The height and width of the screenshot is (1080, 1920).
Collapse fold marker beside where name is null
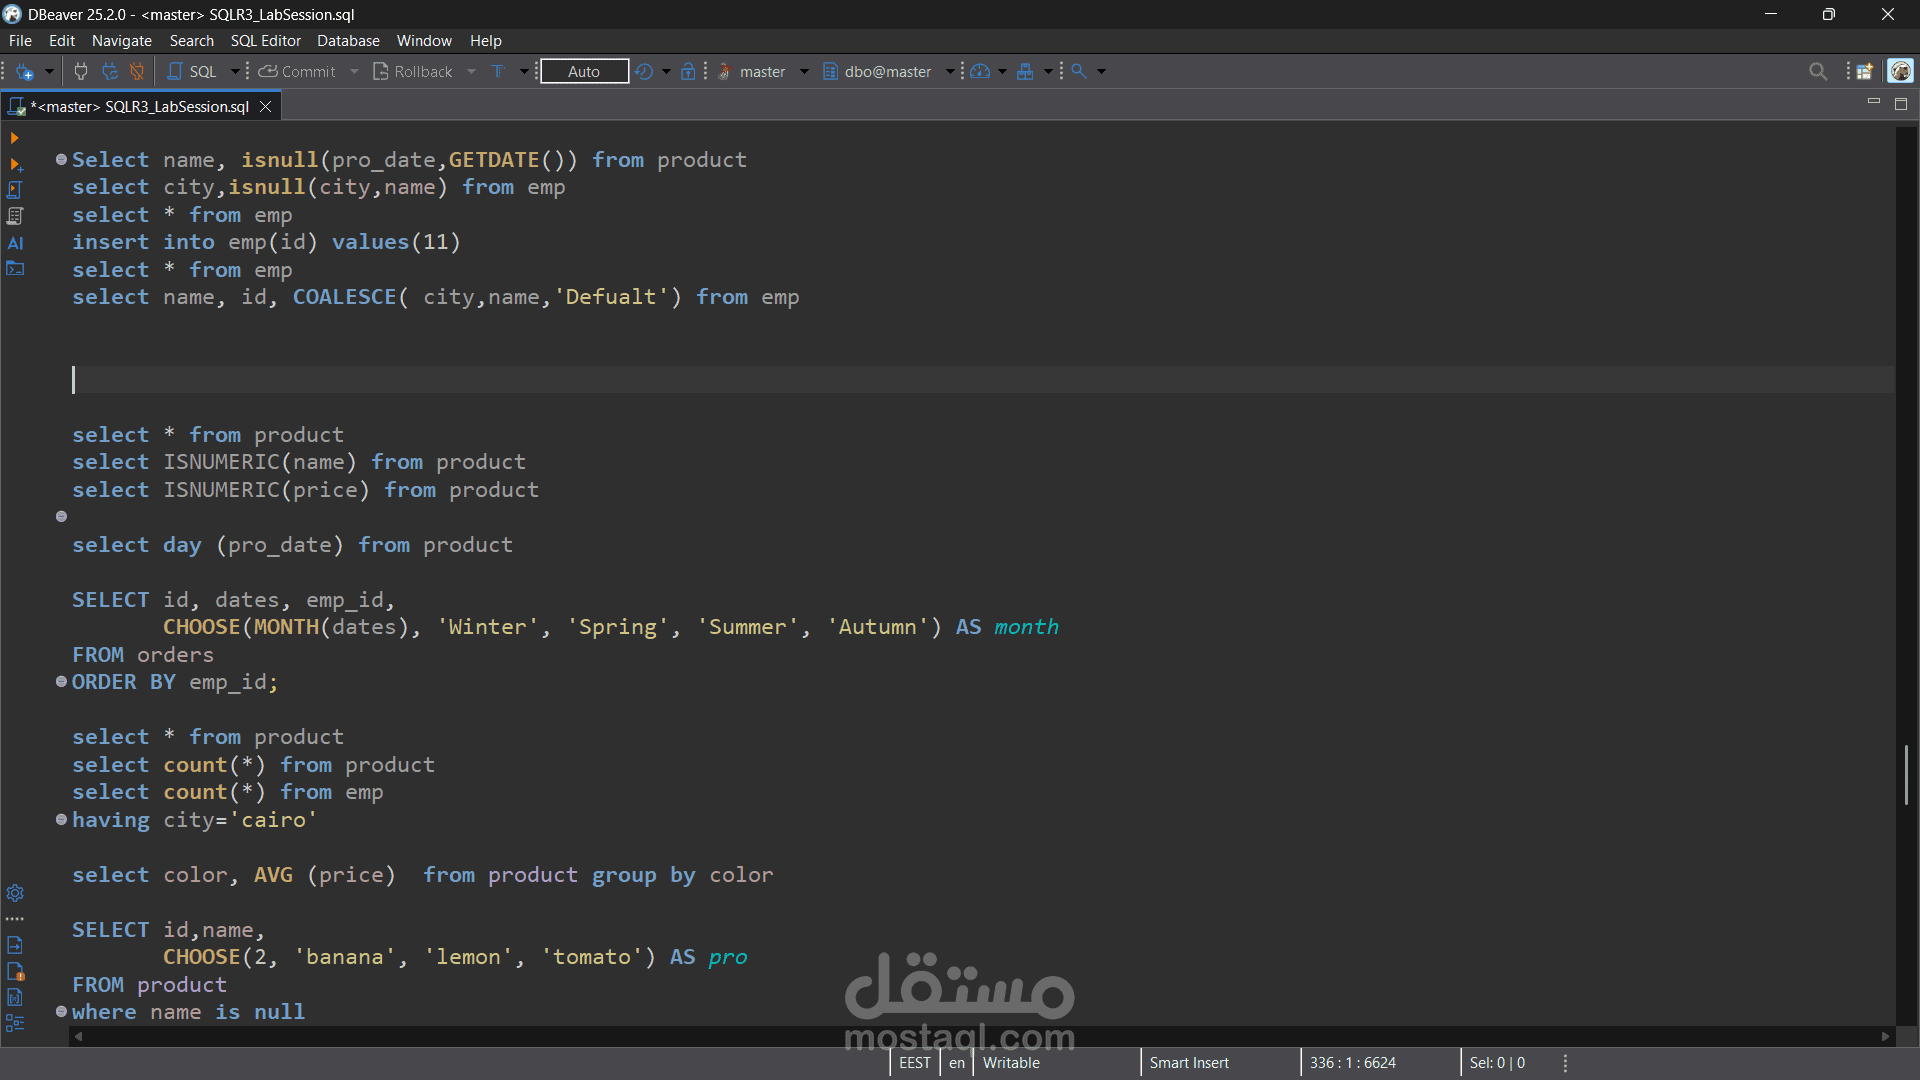point(62,1012)
